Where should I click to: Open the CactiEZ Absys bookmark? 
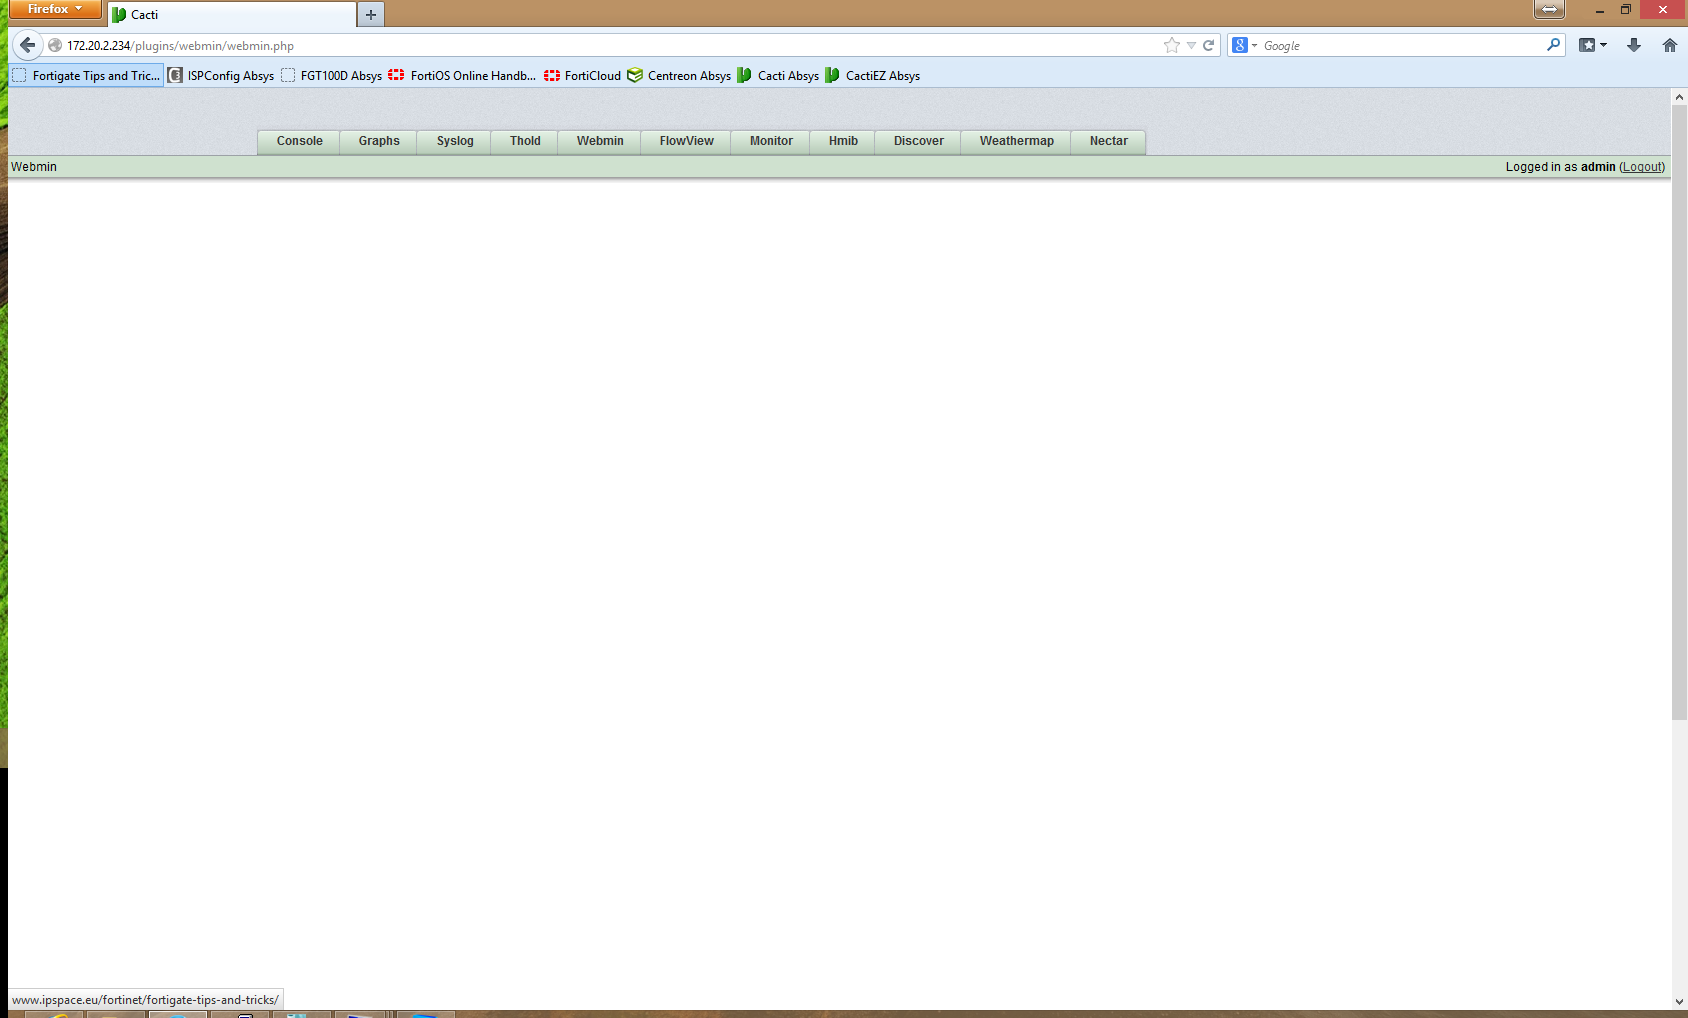(873, 76)
